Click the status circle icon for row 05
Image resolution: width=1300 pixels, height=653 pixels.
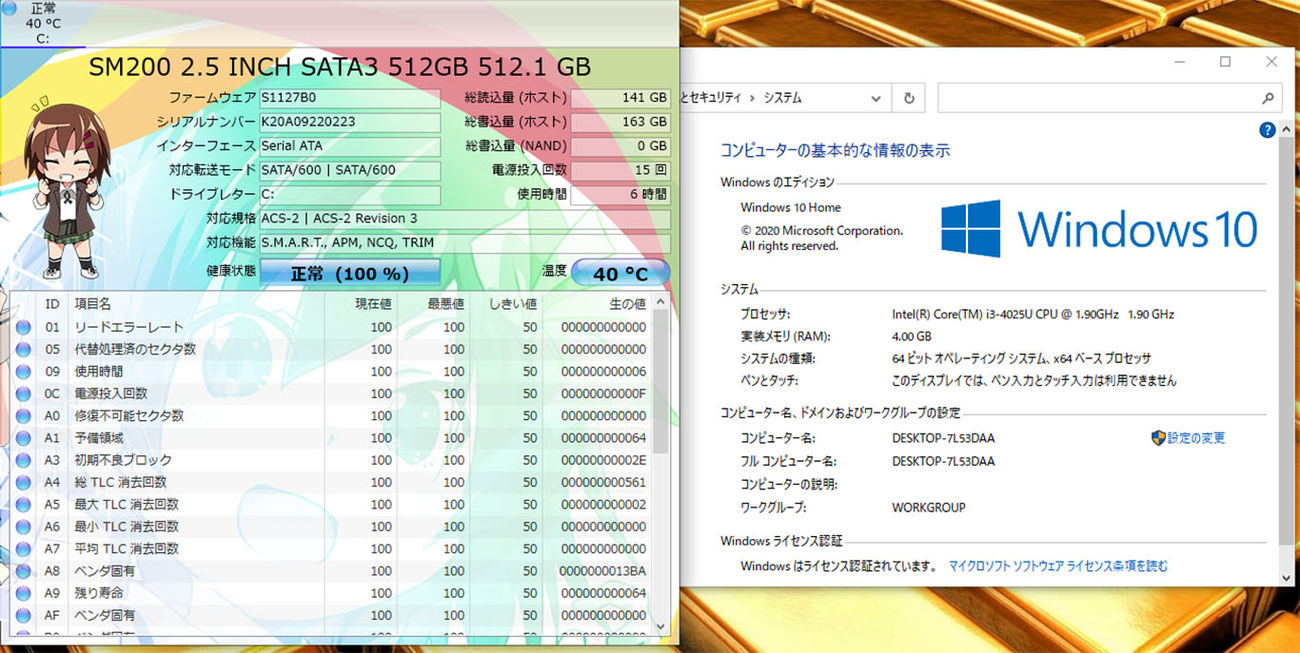[x=23, y=350]
